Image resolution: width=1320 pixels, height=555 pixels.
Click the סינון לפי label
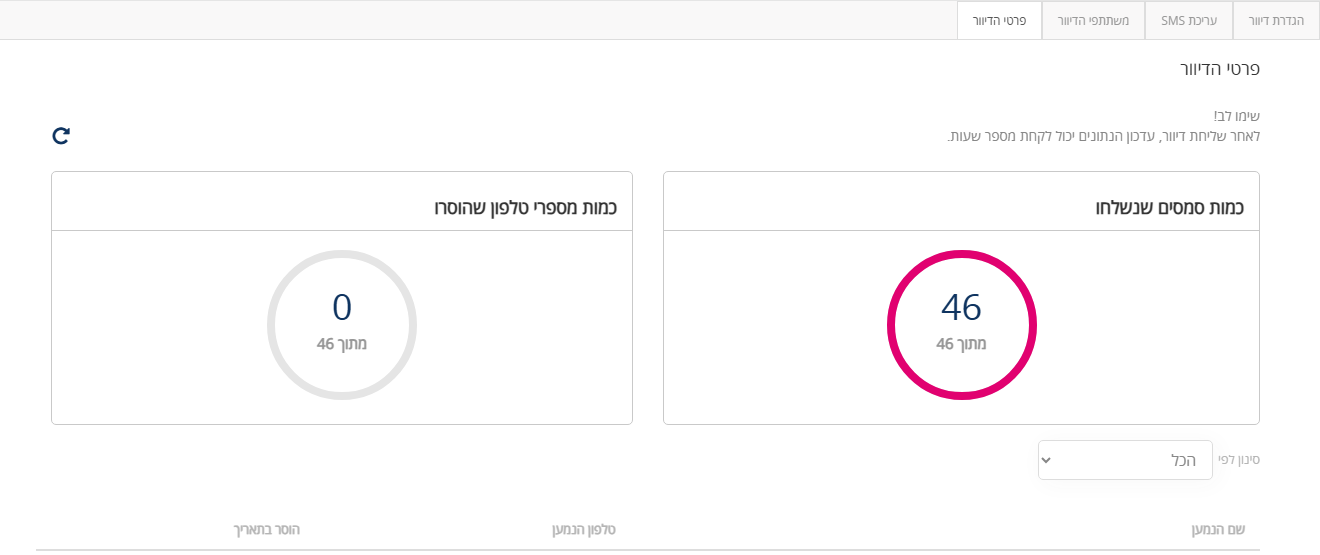[x=1240, y=460]
